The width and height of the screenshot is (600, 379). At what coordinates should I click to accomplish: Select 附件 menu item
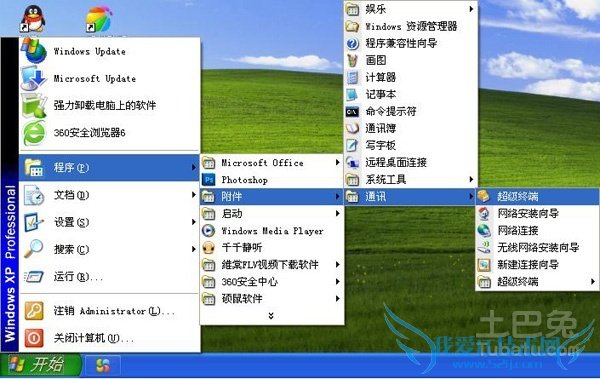coord(271,197)
